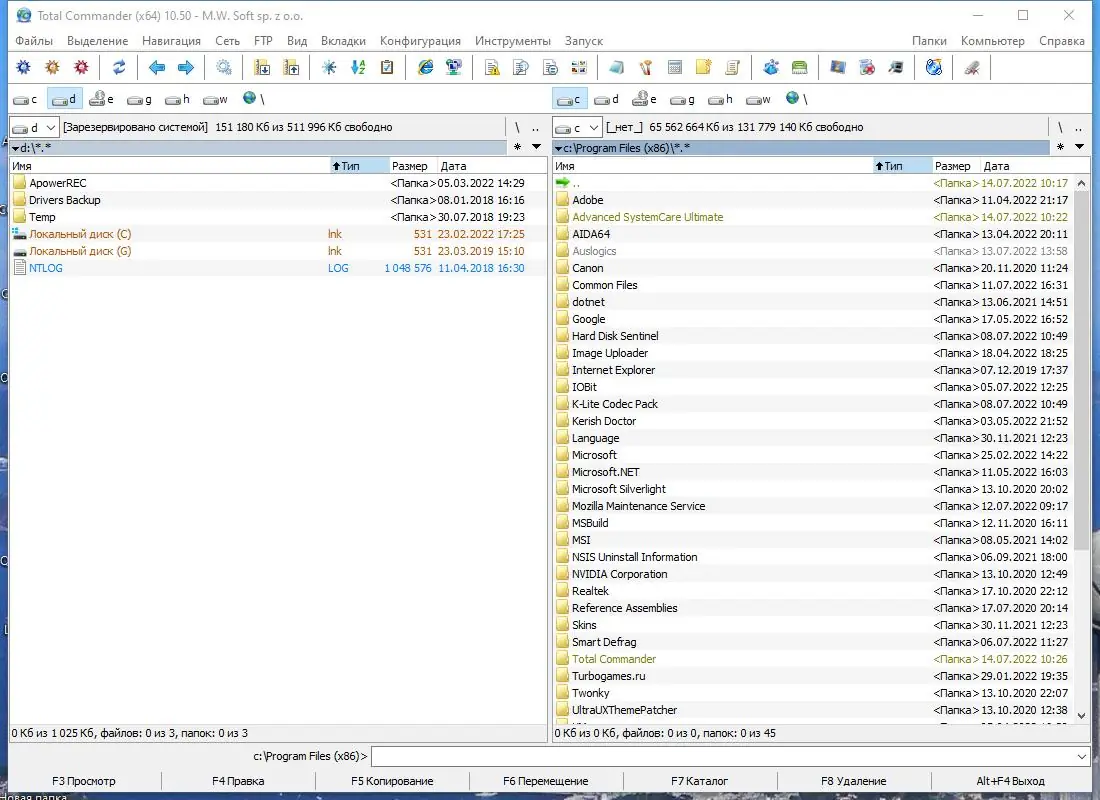The width and height of the screenshot is (1100, 800).
Task: Select the Pack files toolbar icon
Action: click(x=263, y=67)
